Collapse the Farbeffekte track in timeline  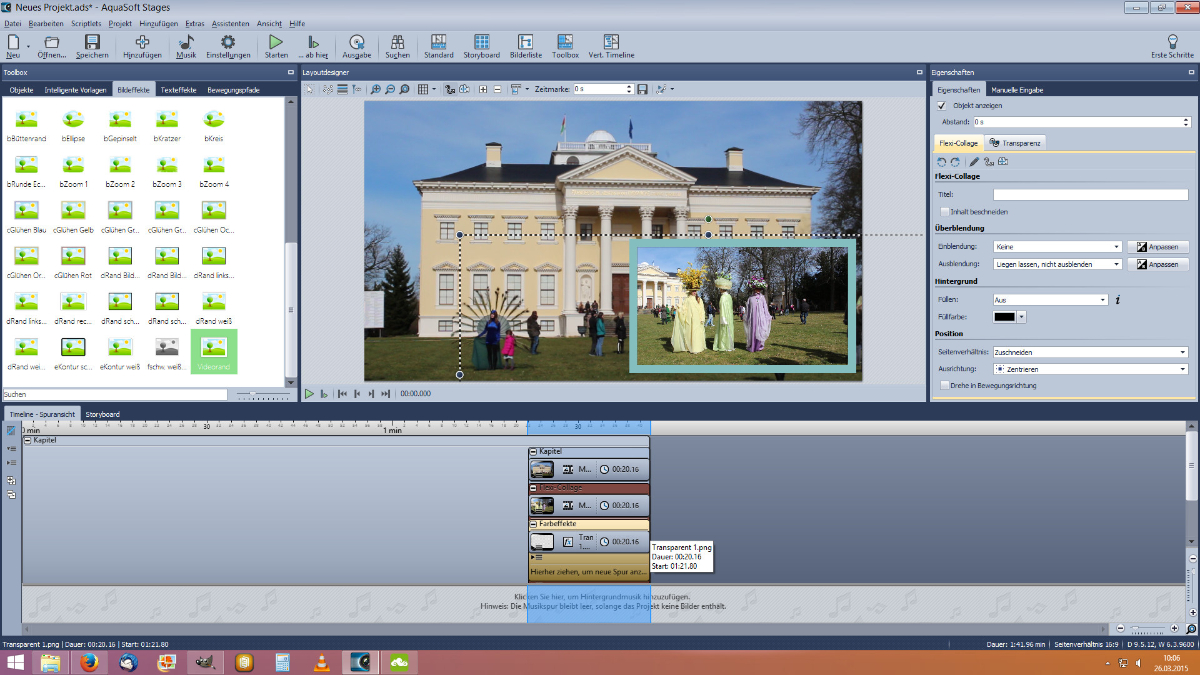click(534, 524)
